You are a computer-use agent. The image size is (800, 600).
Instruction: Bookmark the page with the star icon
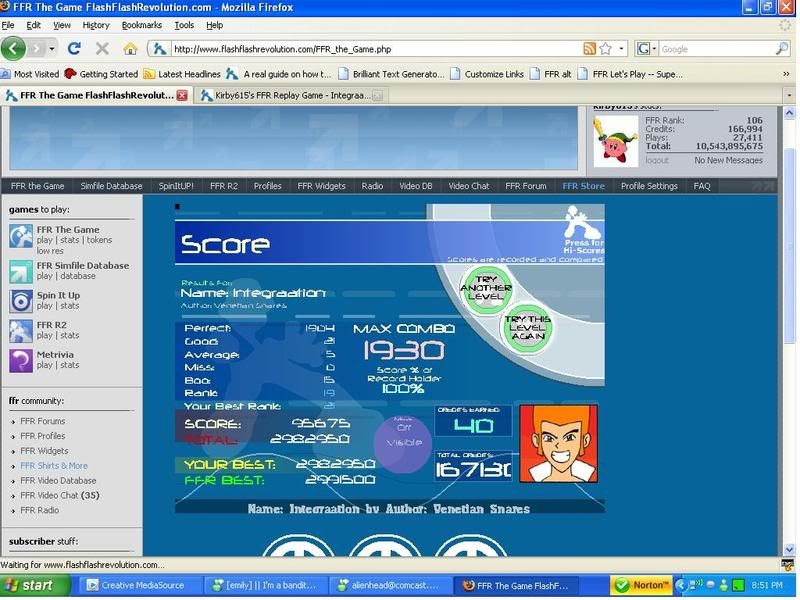click(606, 48)
